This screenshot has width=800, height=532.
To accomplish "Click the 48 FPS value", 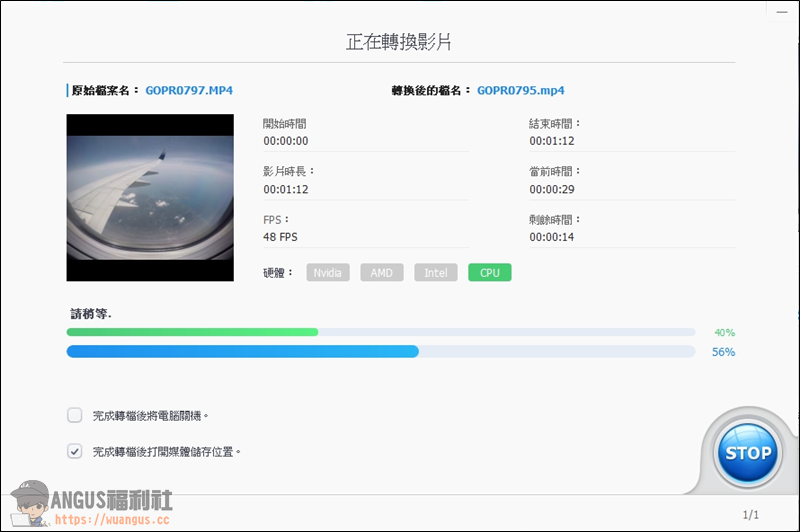I will 280,237.
